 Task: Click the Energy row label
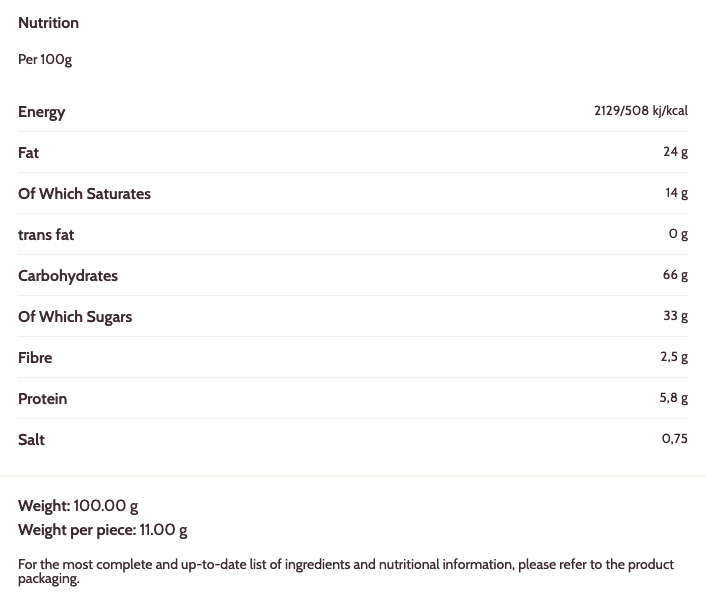tap(42, 112)
